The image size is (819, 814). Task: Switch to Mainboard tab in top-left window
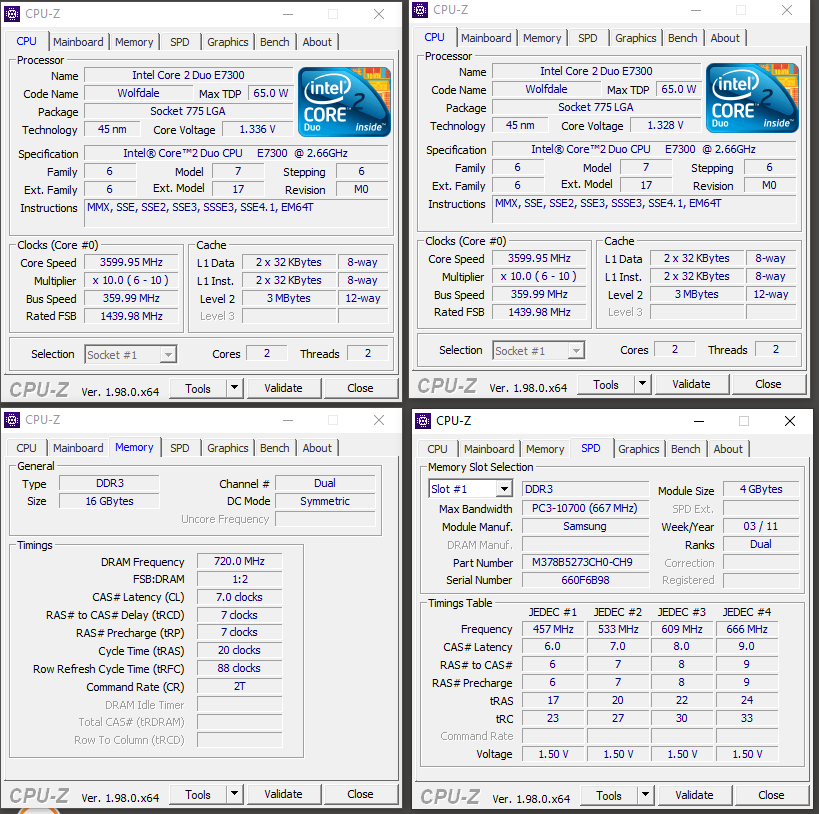[78, 42]
